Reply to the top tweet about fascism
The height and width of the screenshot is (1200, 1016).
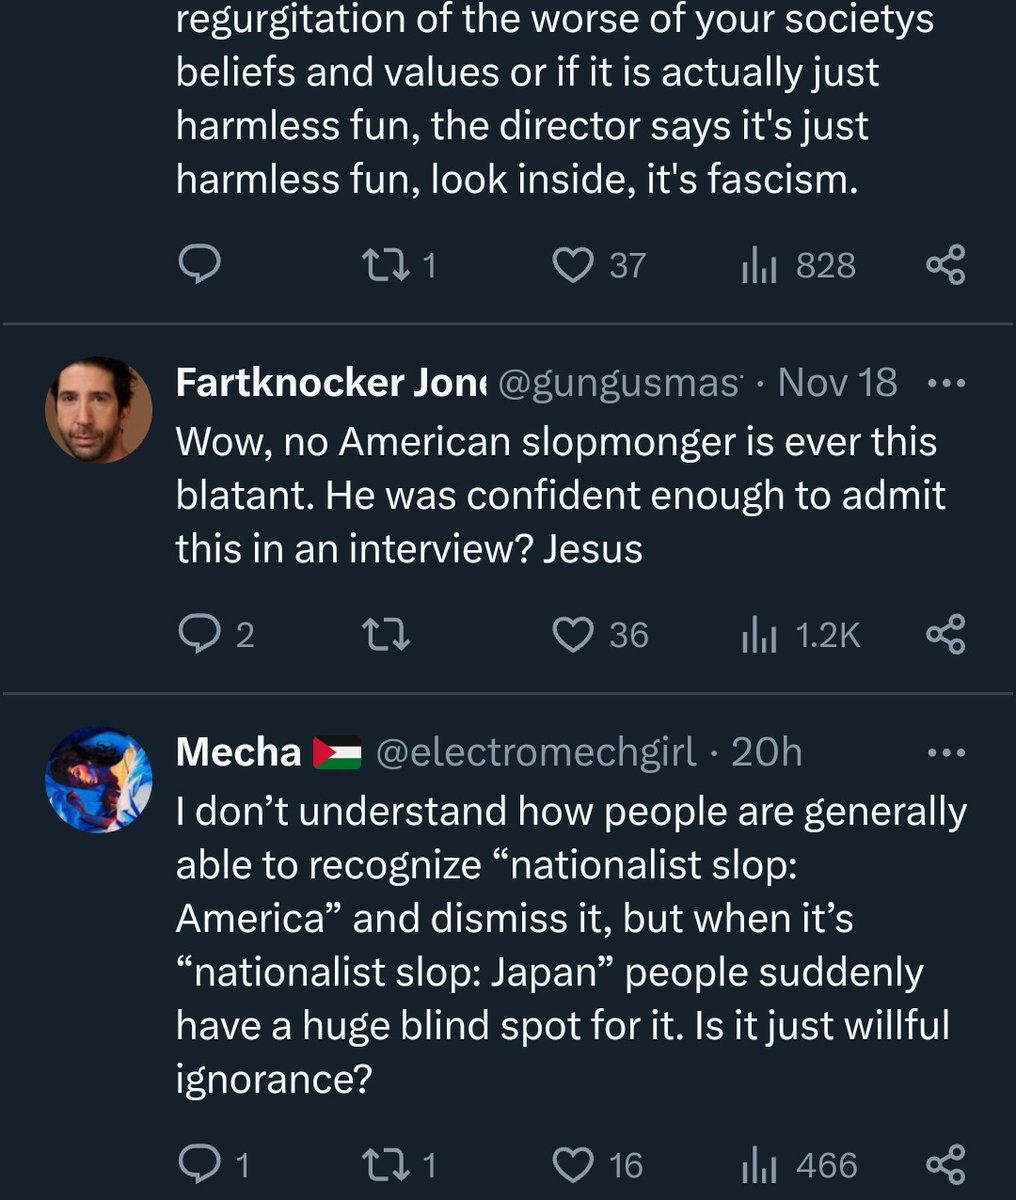tap(199, 265)
